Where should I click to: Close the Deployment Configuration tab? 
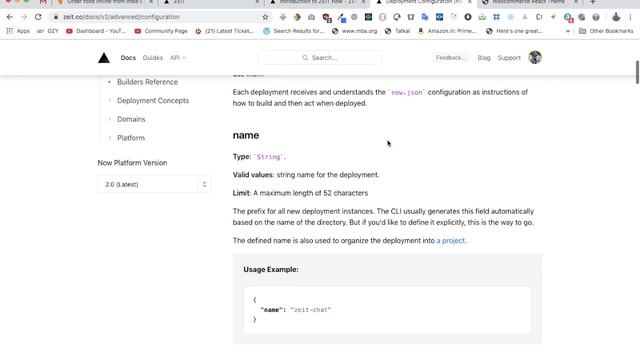469,2
